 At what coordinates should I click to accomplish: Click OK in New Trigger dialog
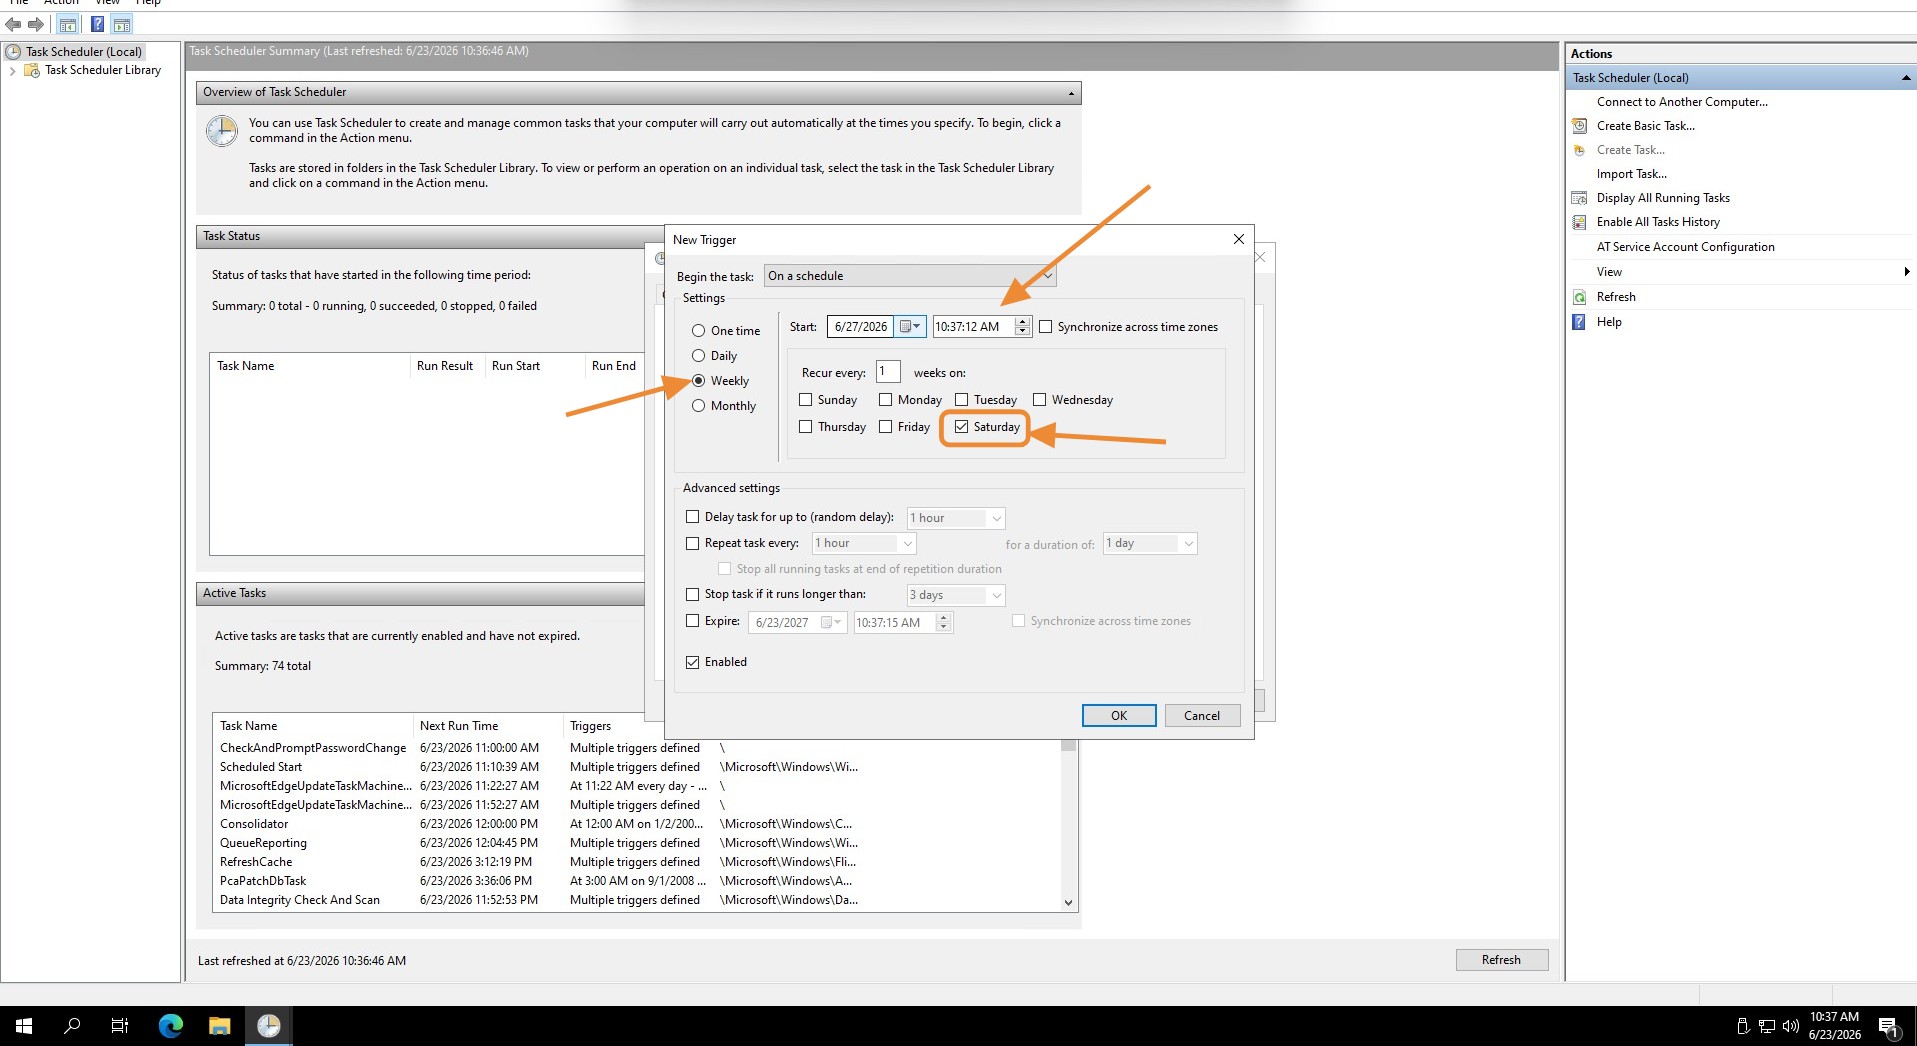tap(1119, 716)
